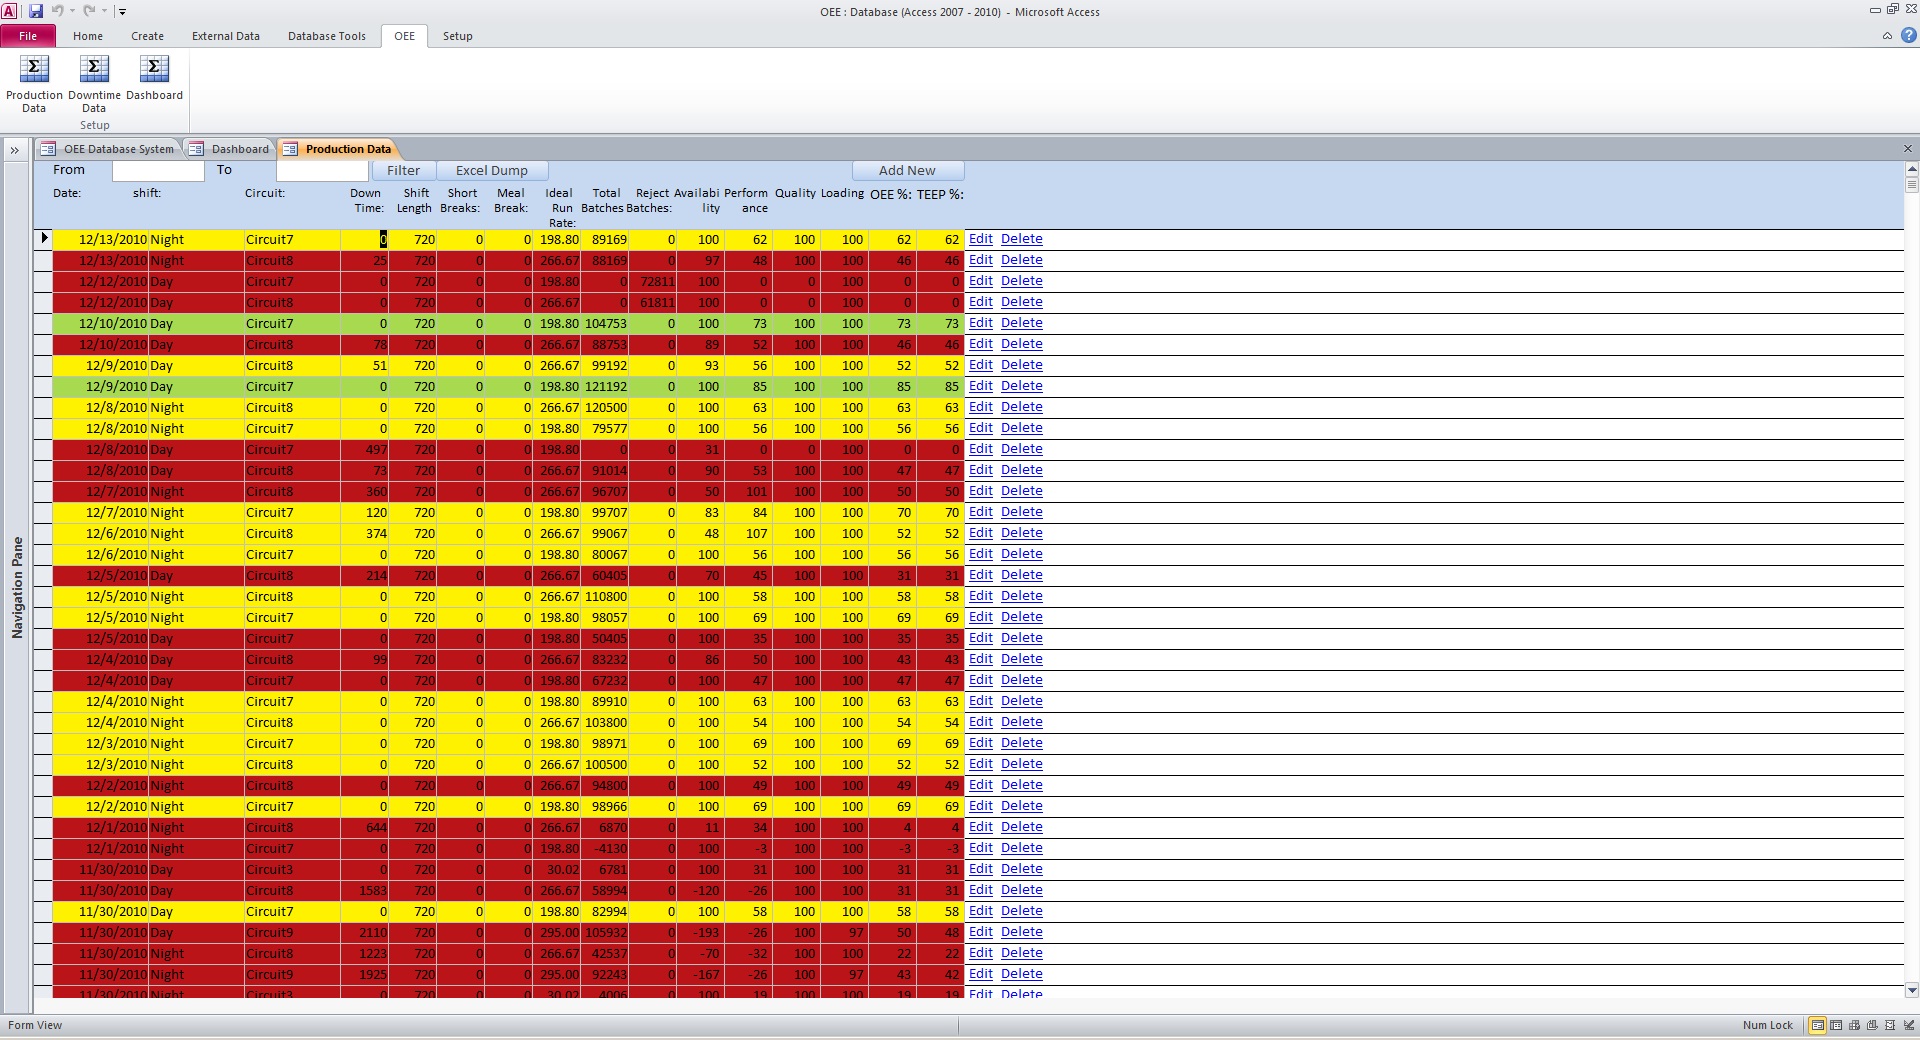Click Edit link for first 12/13/2010 Circuit7 row

[x=980, y=239]
